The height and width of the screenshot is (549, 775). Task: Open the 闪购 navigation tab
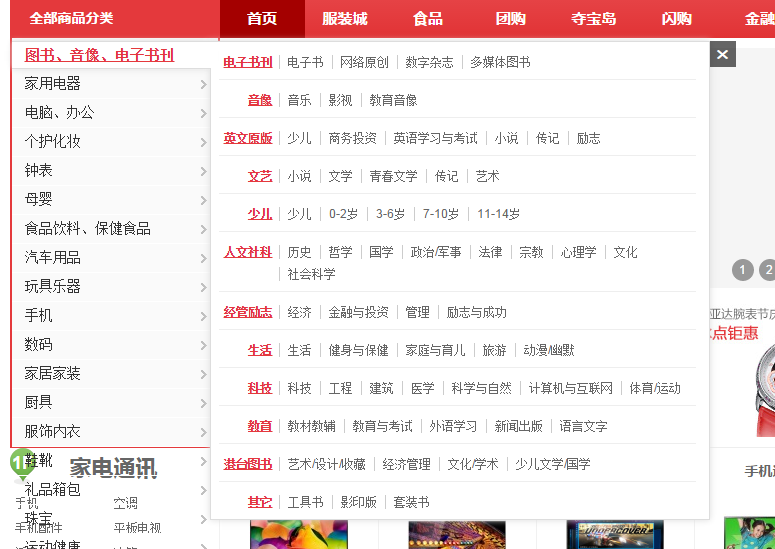coord(676,19)
